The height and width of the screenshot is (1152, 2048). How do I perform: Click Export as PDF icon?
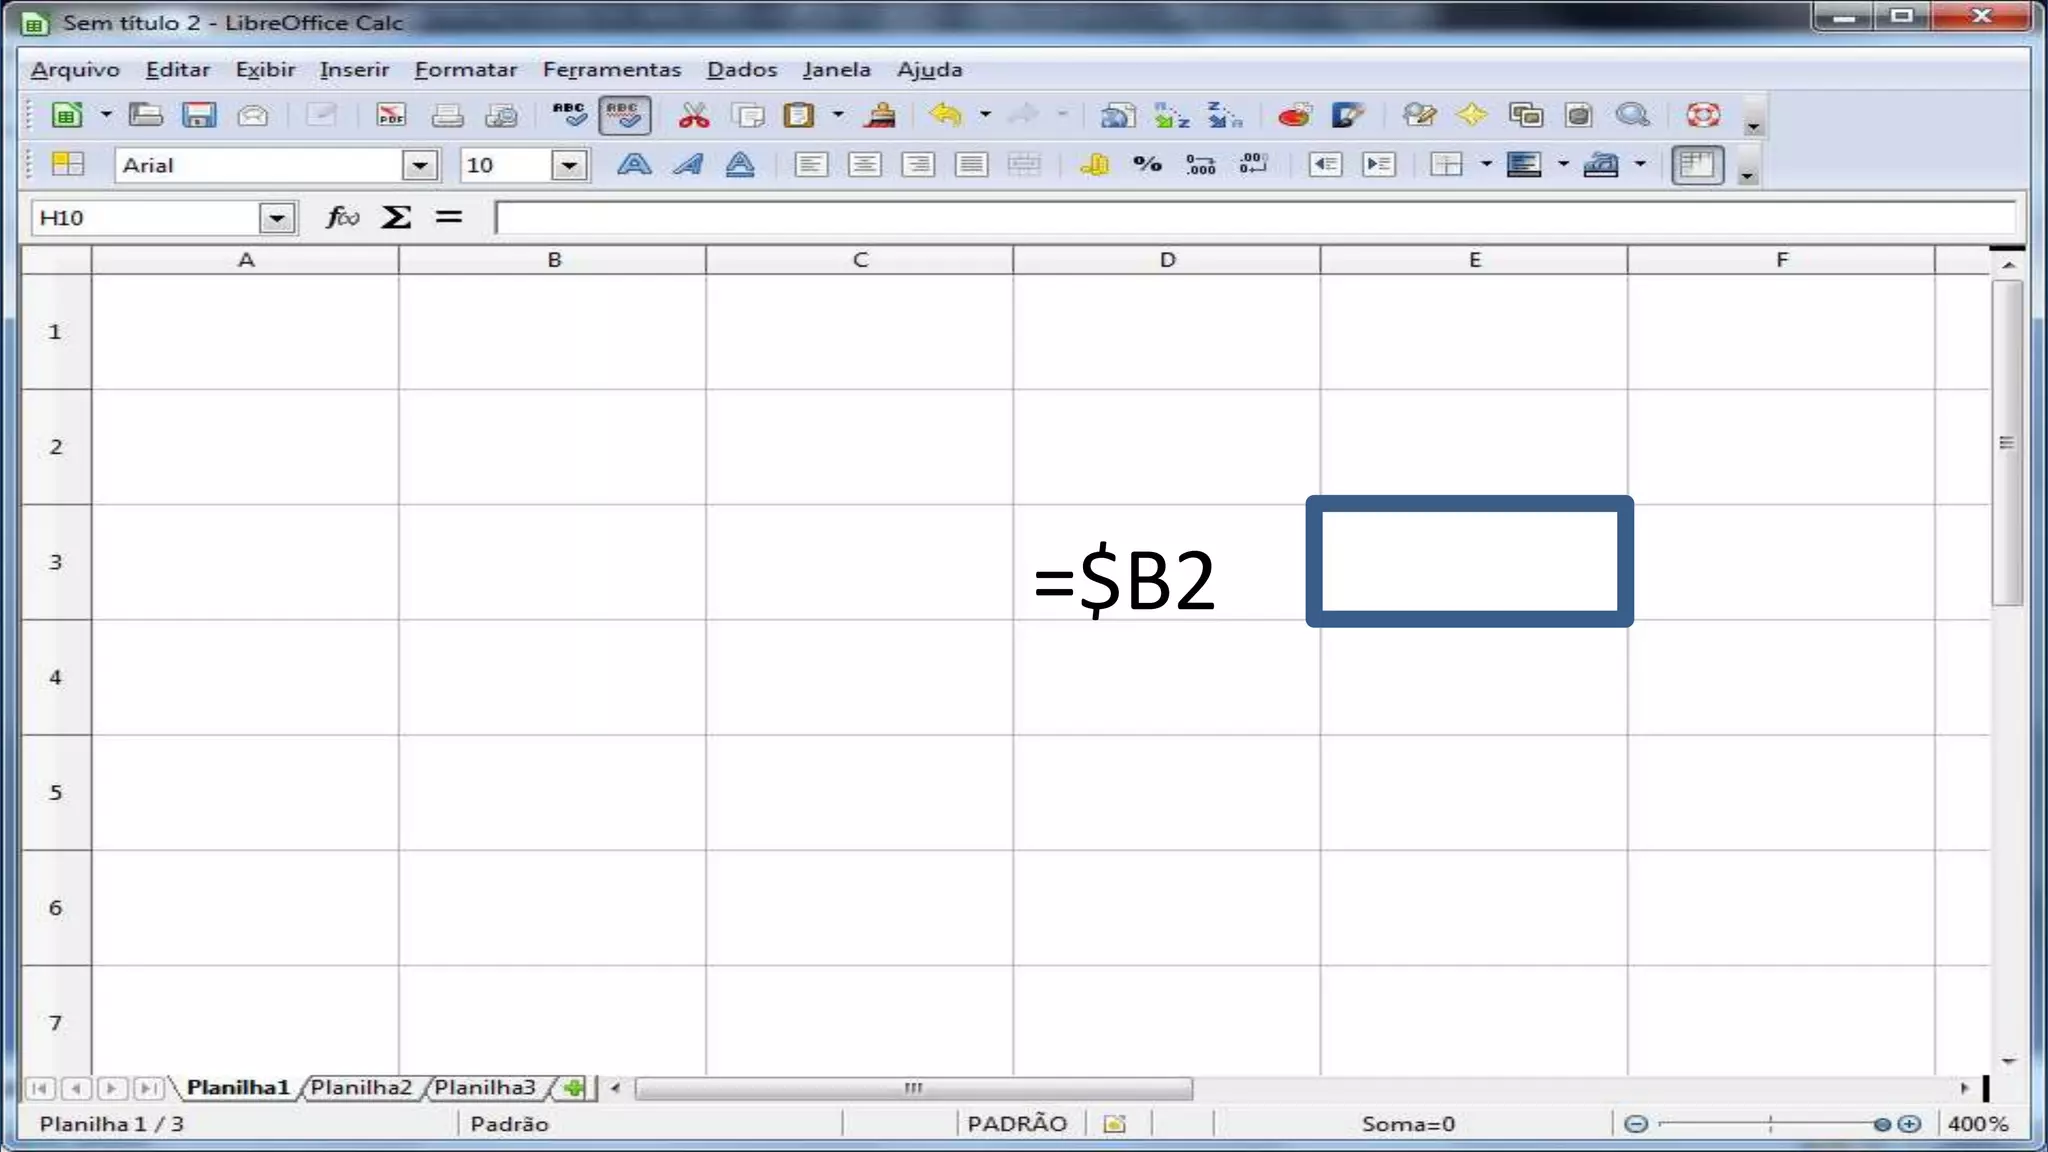point(391,116)
